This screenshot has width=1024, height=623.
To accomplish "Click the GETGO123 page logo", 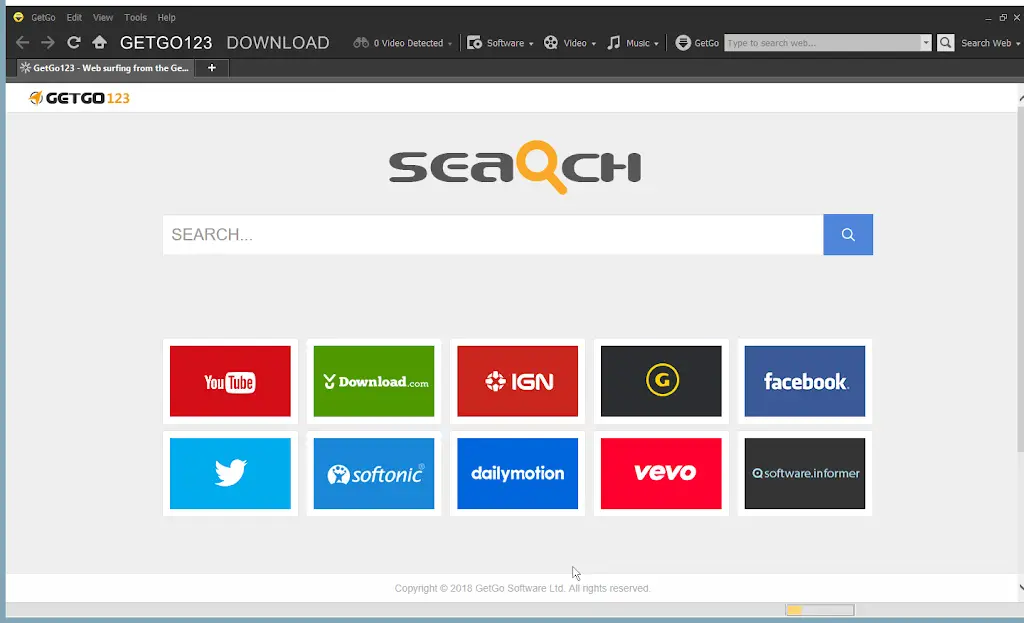I will 79,98.
